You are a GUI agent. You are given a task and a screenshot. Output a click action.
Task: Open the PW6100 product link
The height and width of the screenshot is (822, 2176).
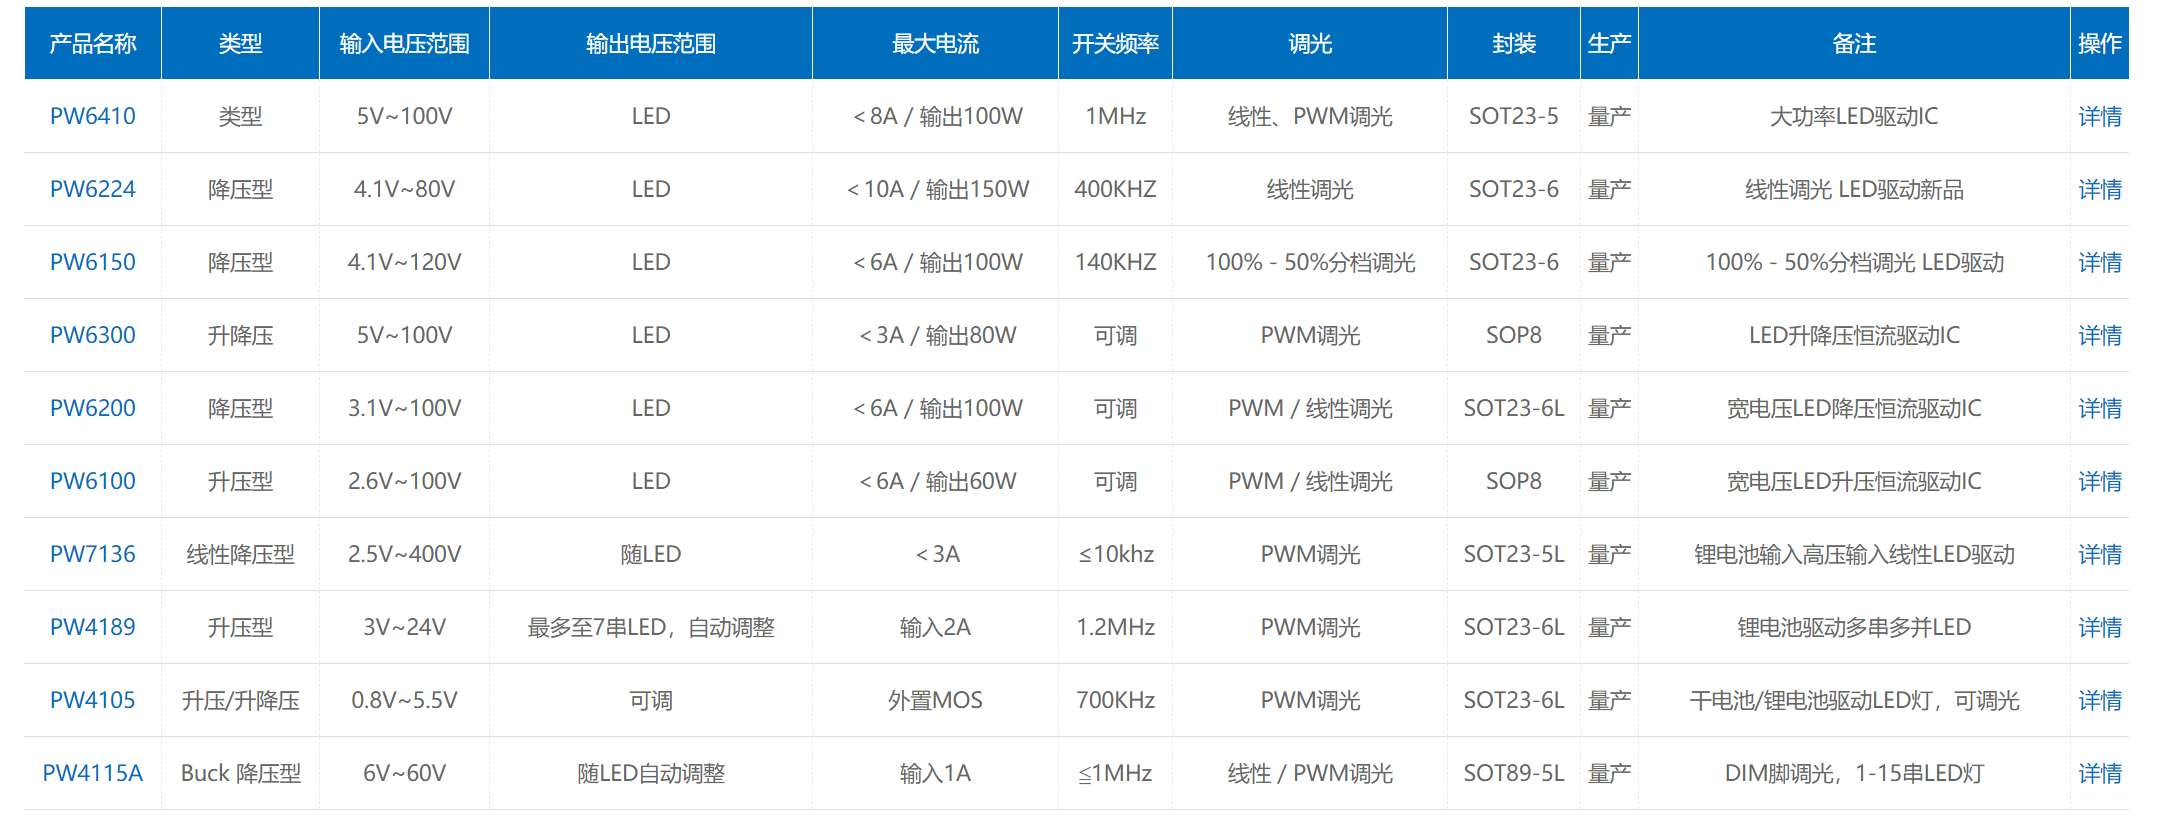(x=93, y=481)
